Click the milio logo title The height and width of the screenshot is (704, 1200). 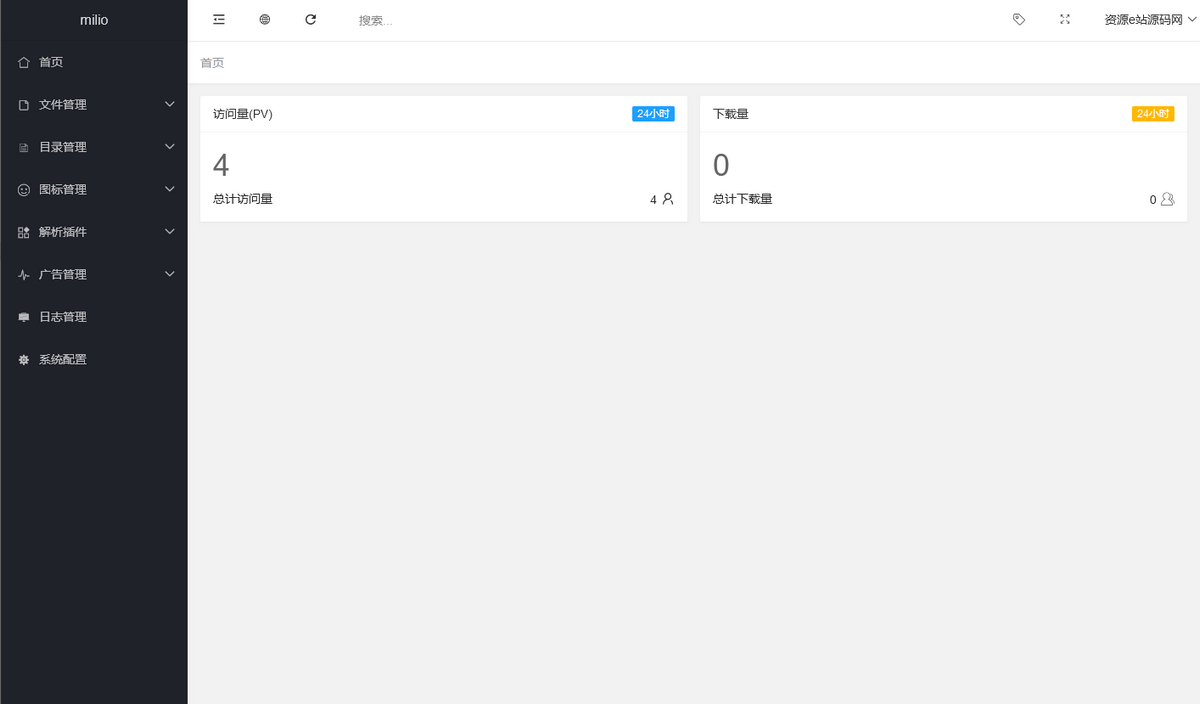(x=94, y=20)
